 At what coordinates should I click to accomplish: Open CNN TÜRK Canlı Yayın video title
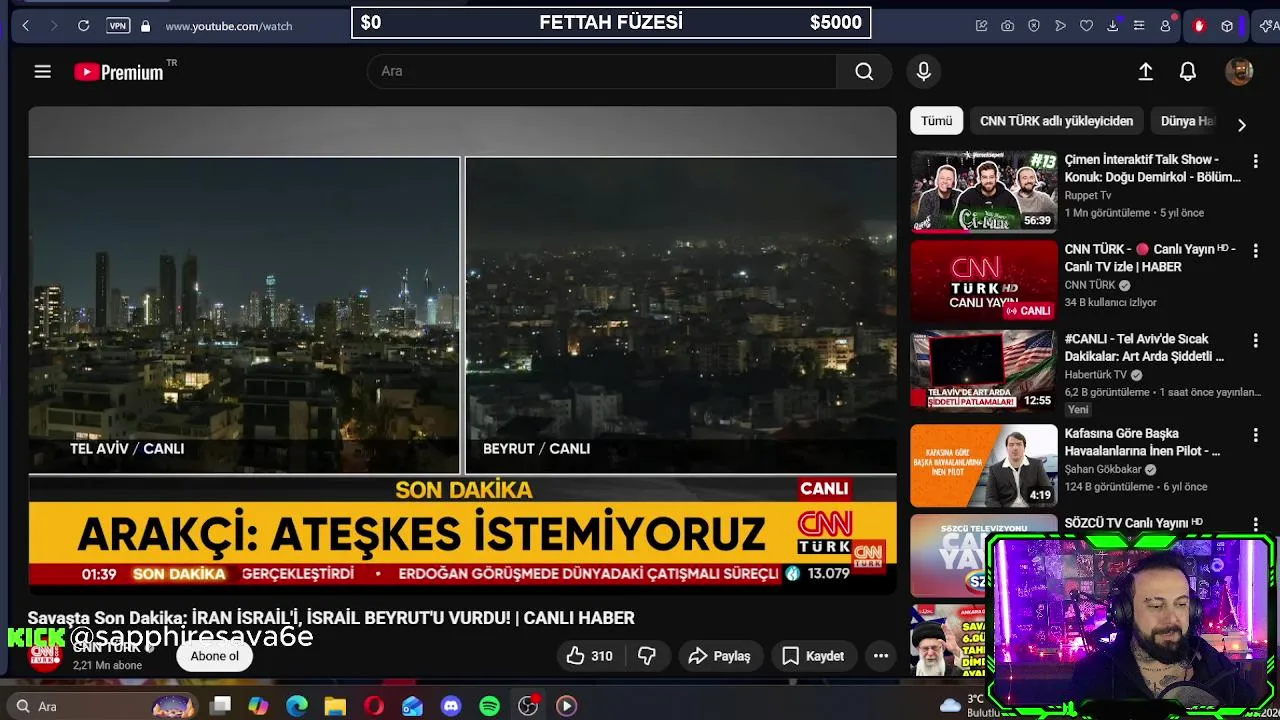(x=1150, y=258)
